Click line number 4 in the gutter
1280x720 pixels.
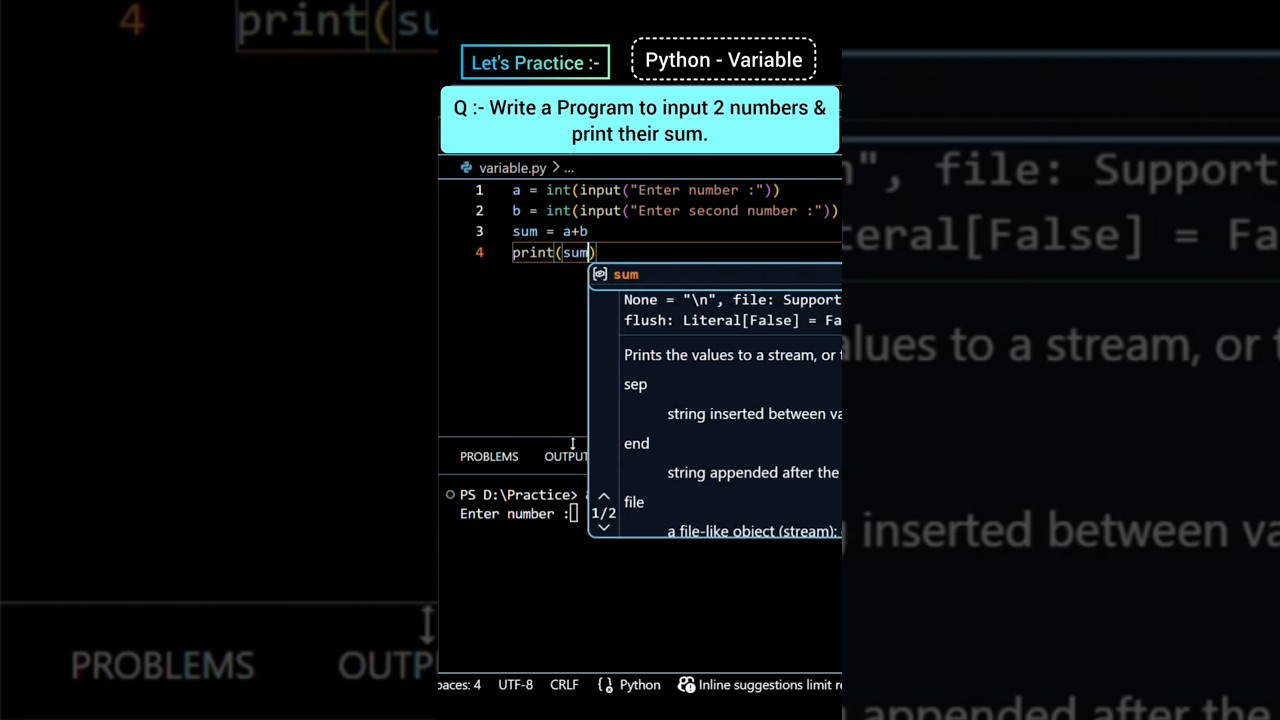coord(479,253)
